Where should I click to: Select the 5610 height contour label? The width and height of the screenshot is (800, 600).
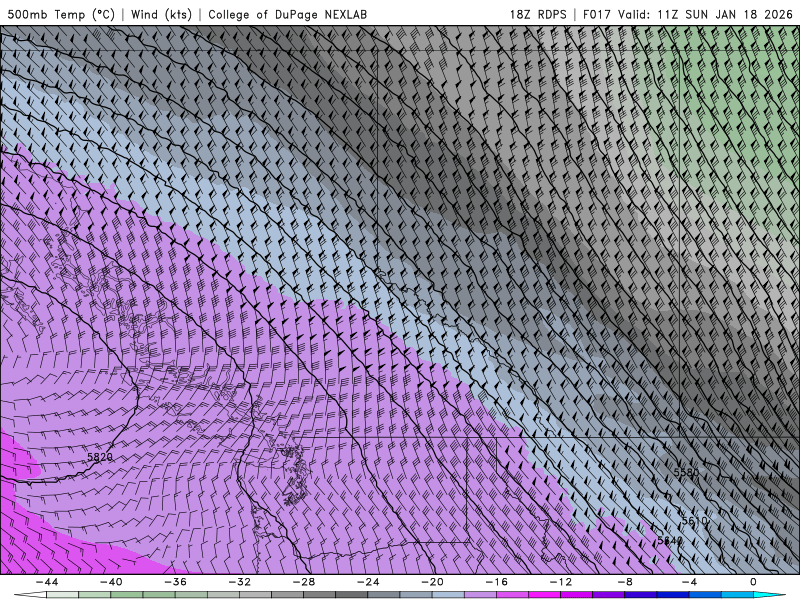click(695, 521)
